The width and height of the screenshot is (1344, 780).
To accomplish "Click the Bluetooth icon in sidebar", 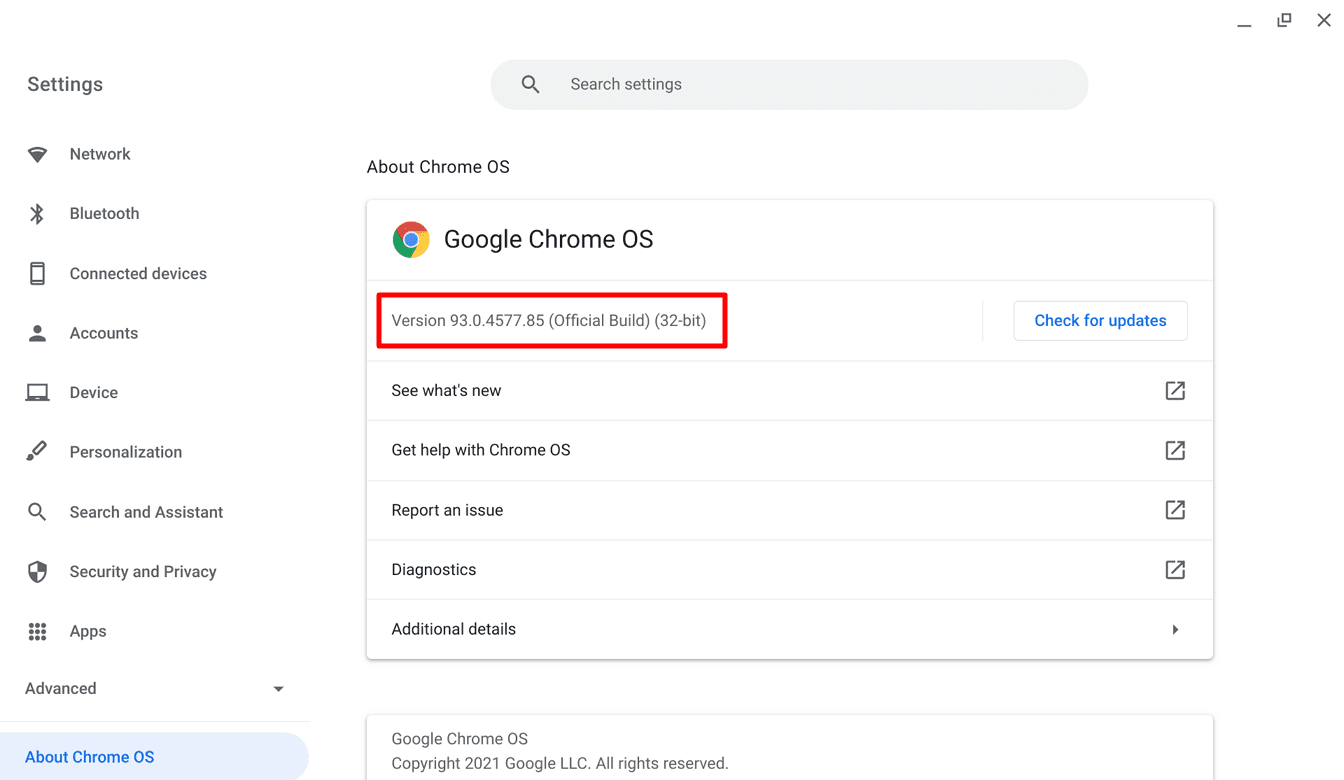I will tap(37, 213).
